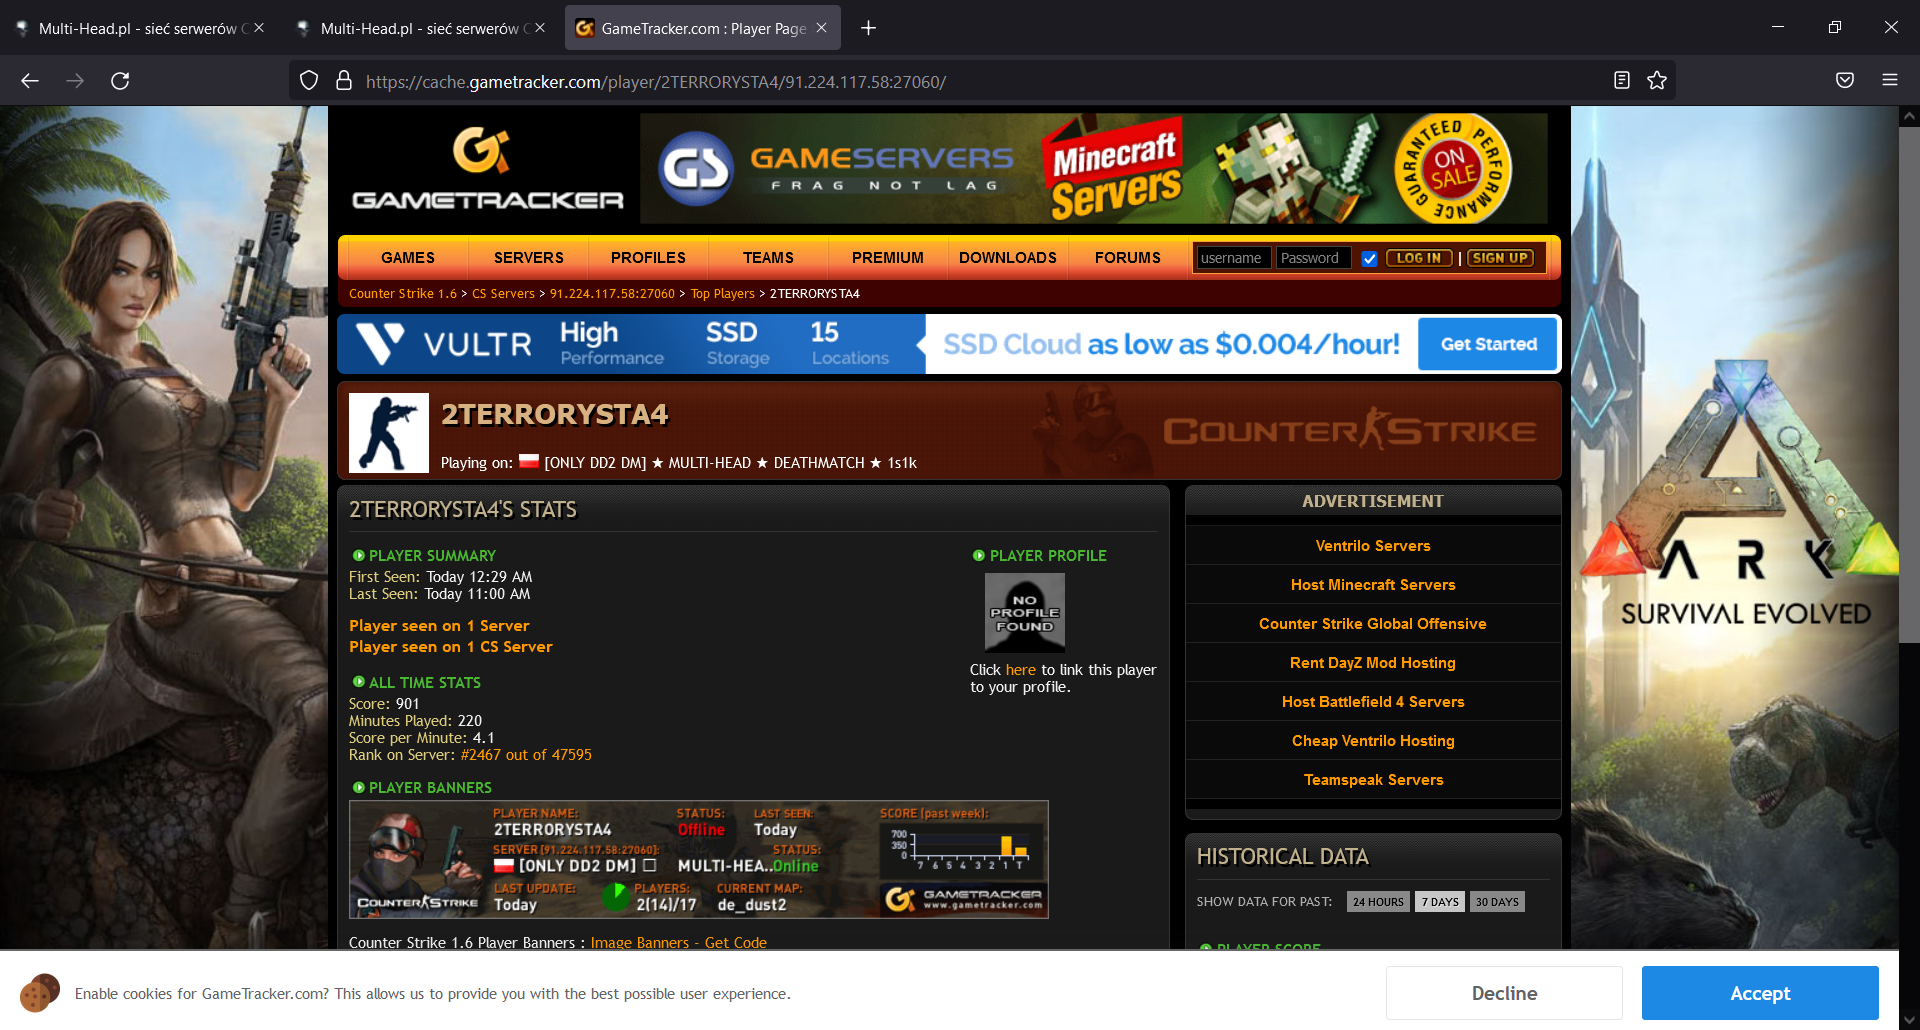Open the SERVERS menu
1920x1030 pixels.
pyautogui.click(x=528, y=258)
